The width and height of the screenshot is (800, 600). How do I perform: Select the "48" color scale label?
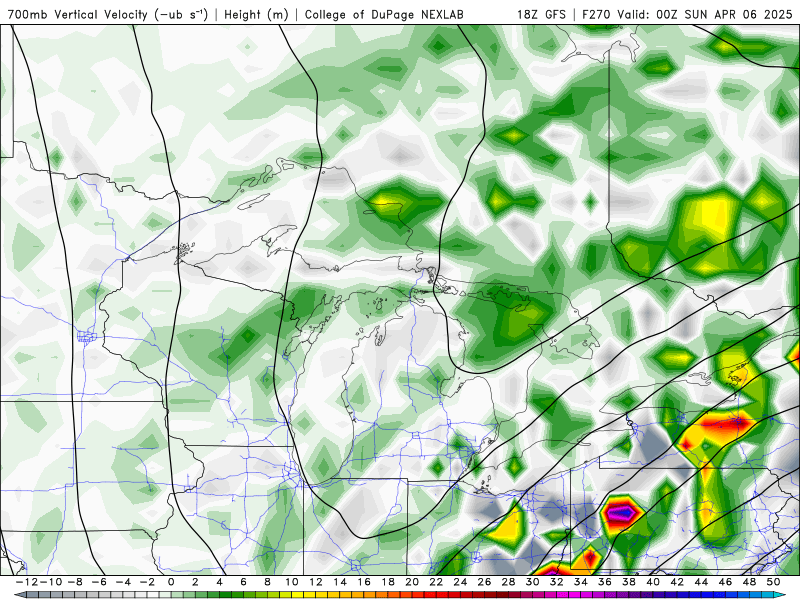[749, 582]
